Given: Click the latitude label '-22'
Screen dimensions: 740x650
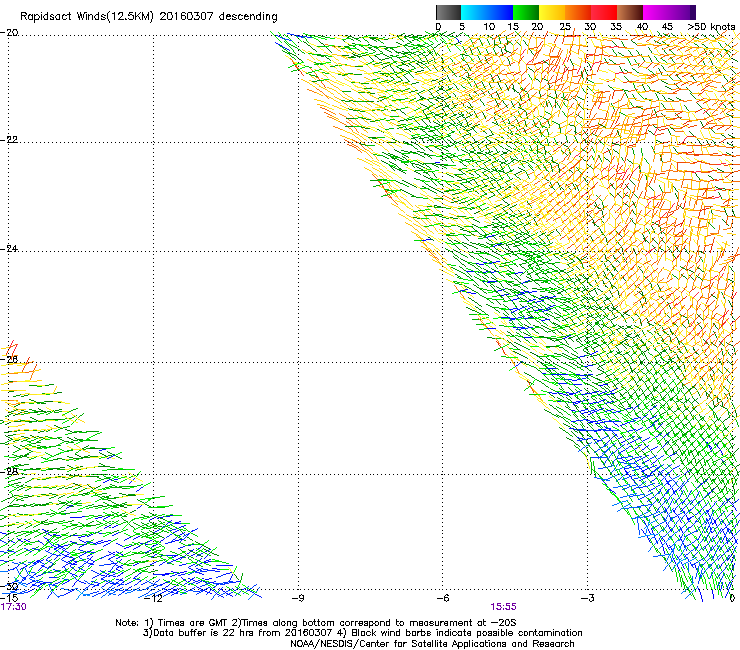Looking at the screenshot, I should [9, 140].
